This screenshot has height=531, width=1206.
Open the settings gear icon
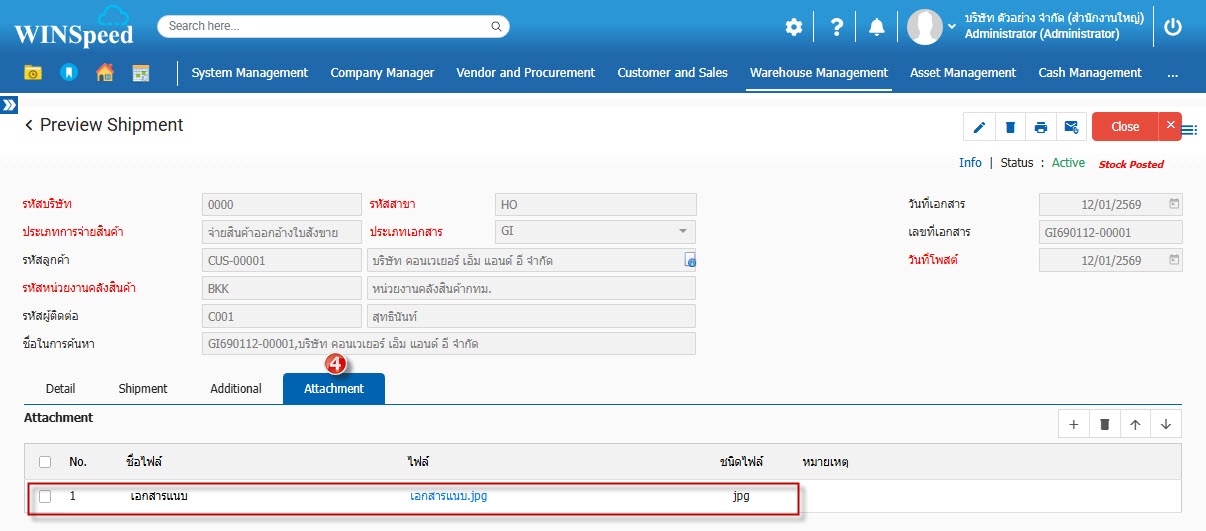(793, 27)
